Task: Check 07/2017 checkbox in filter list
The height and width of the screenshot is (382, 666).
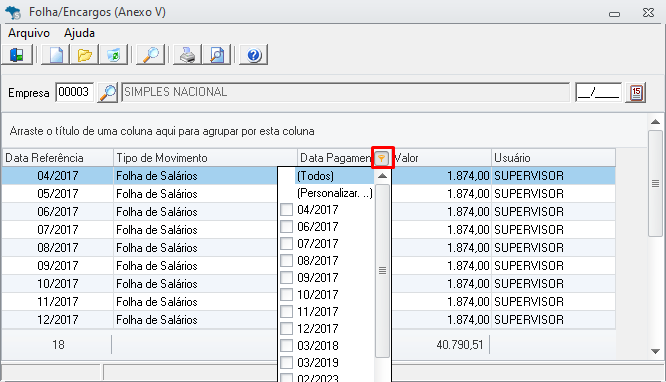Action: 287,243
